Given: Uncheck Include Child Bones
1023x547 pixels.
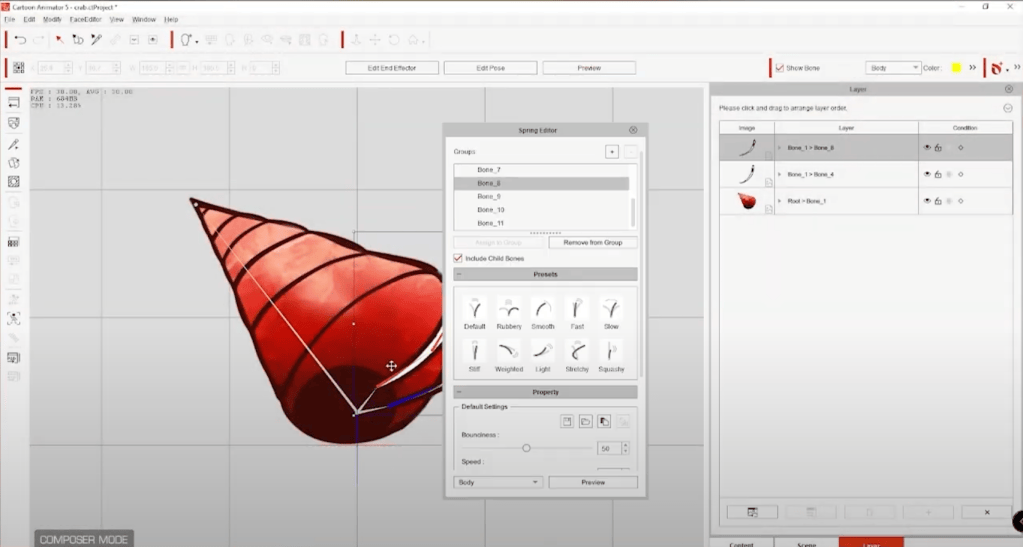Looking at the screenshot, I should pyautogui.click(x=458, y=258).
